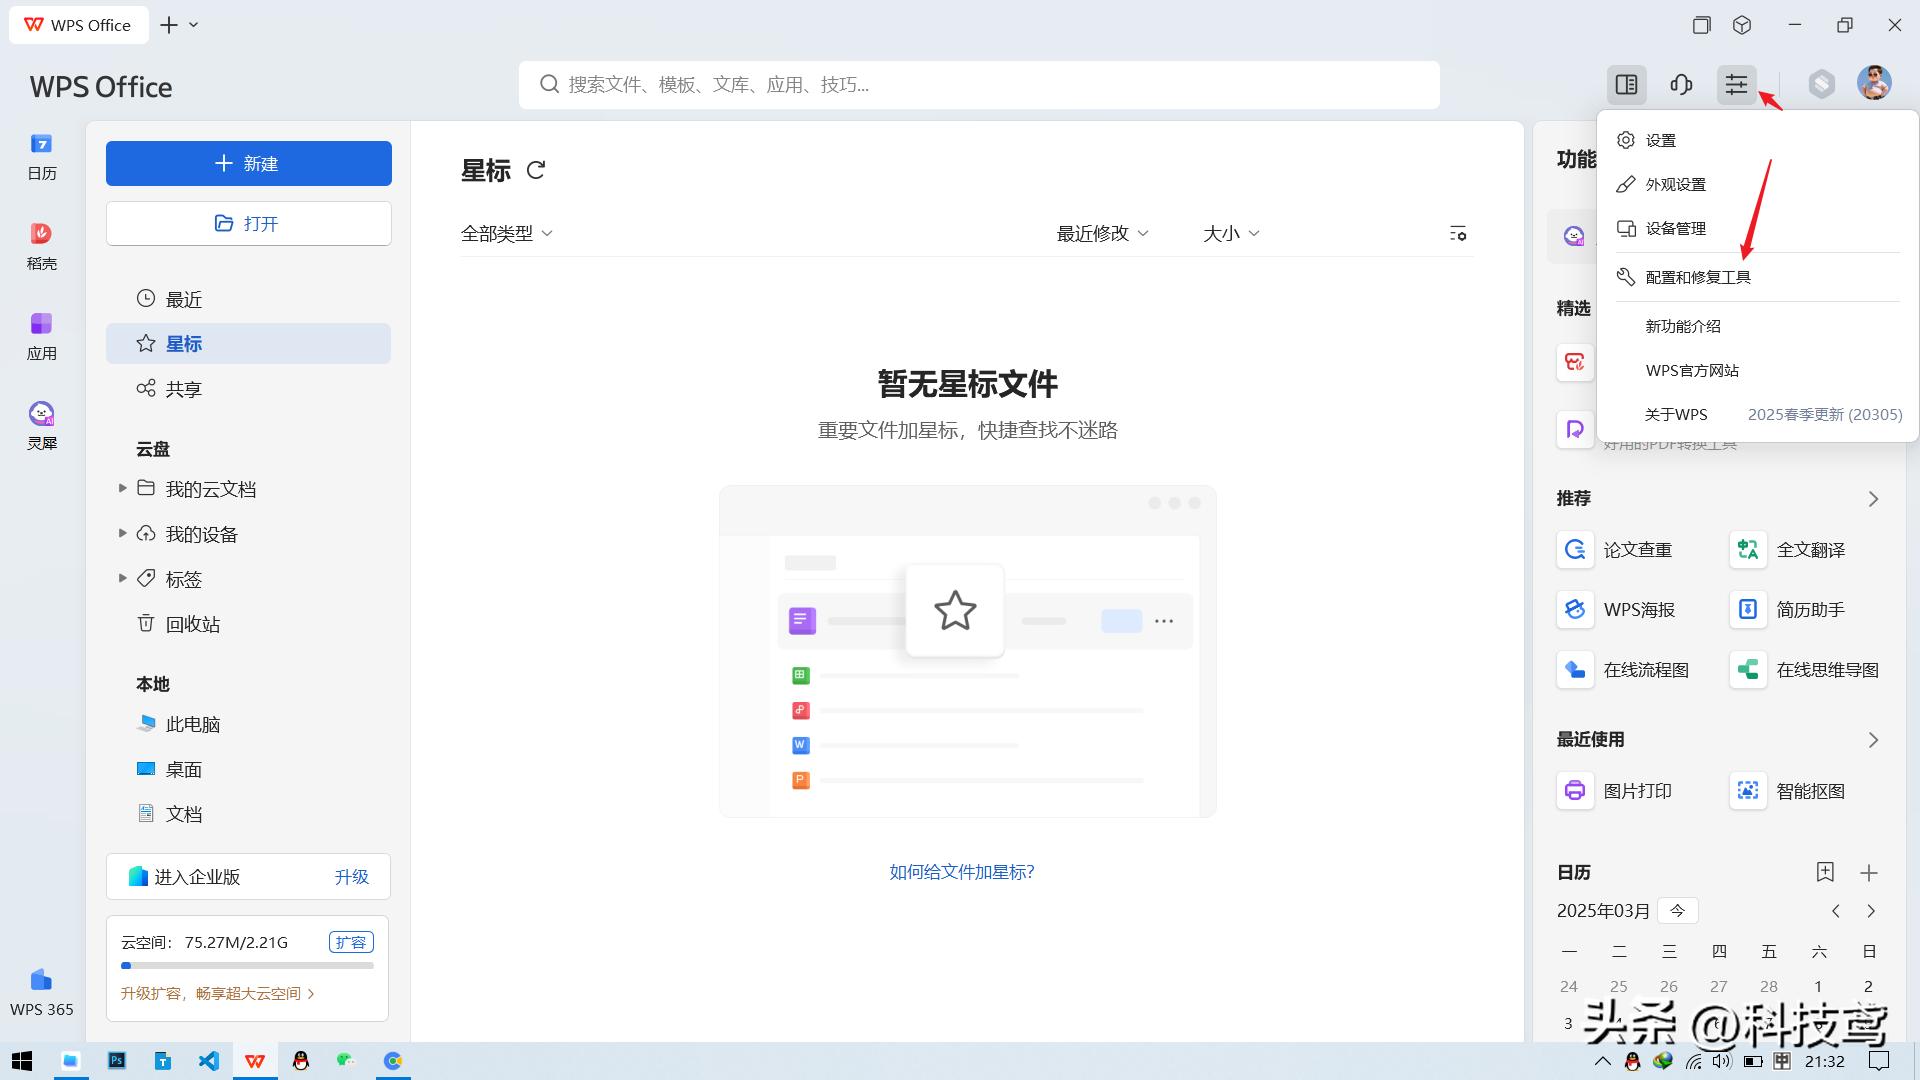Image resolution: width=1920 pixels, height=1080 pixels.
Task: Open 稻壳 templates from the sidebar
Action: [x=41, y=243]
